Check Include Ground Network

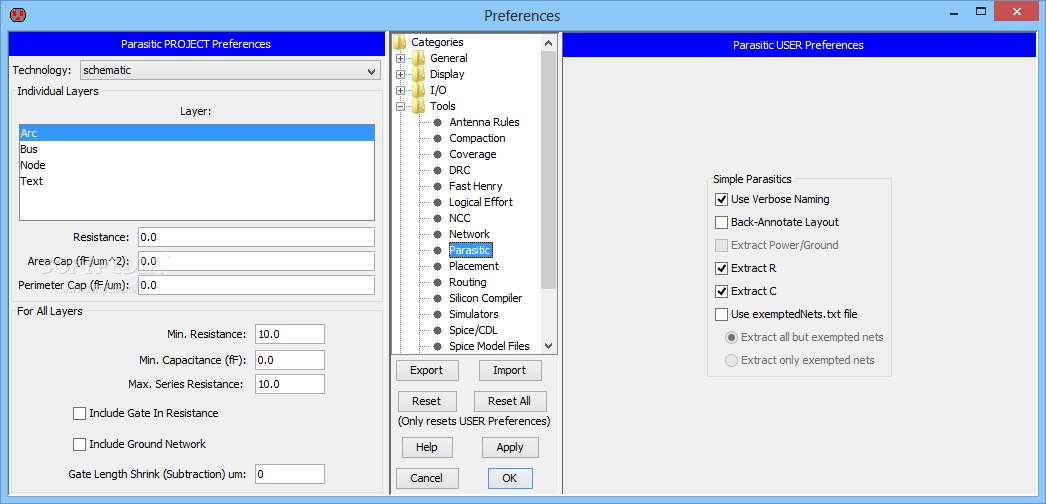pyautogui.click(x=79, y=444)
